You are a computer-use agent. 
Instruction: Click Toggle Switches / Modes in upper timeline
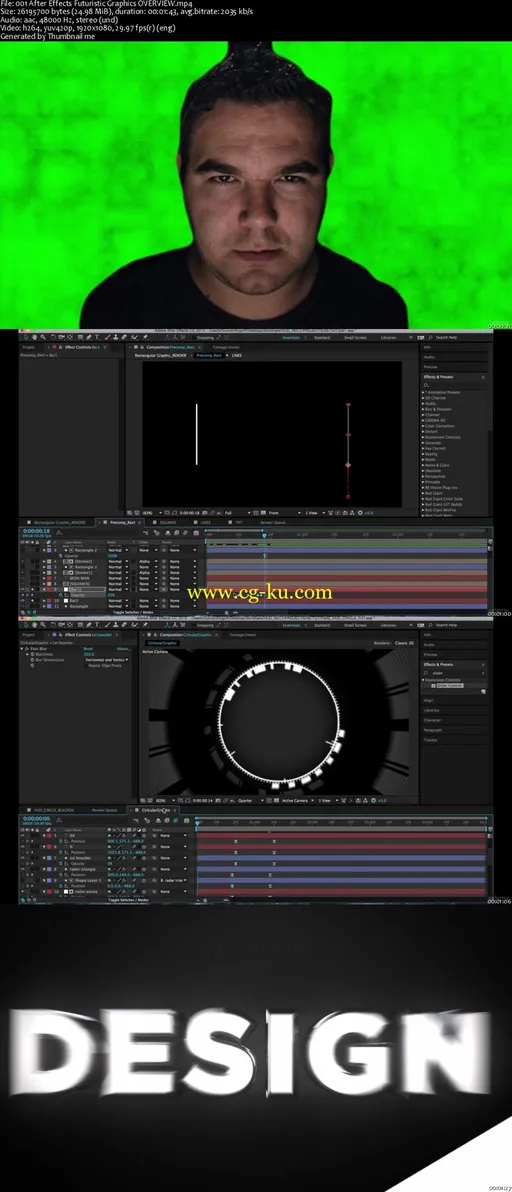click(133, 611)
